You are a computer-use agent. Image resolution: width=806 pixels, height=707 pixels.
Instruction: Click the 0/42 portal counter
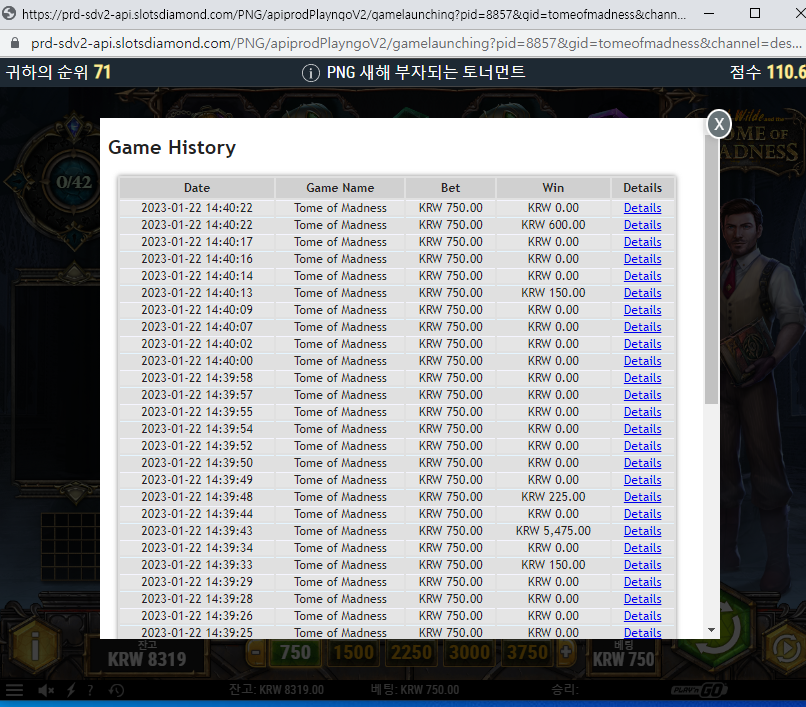74,182
